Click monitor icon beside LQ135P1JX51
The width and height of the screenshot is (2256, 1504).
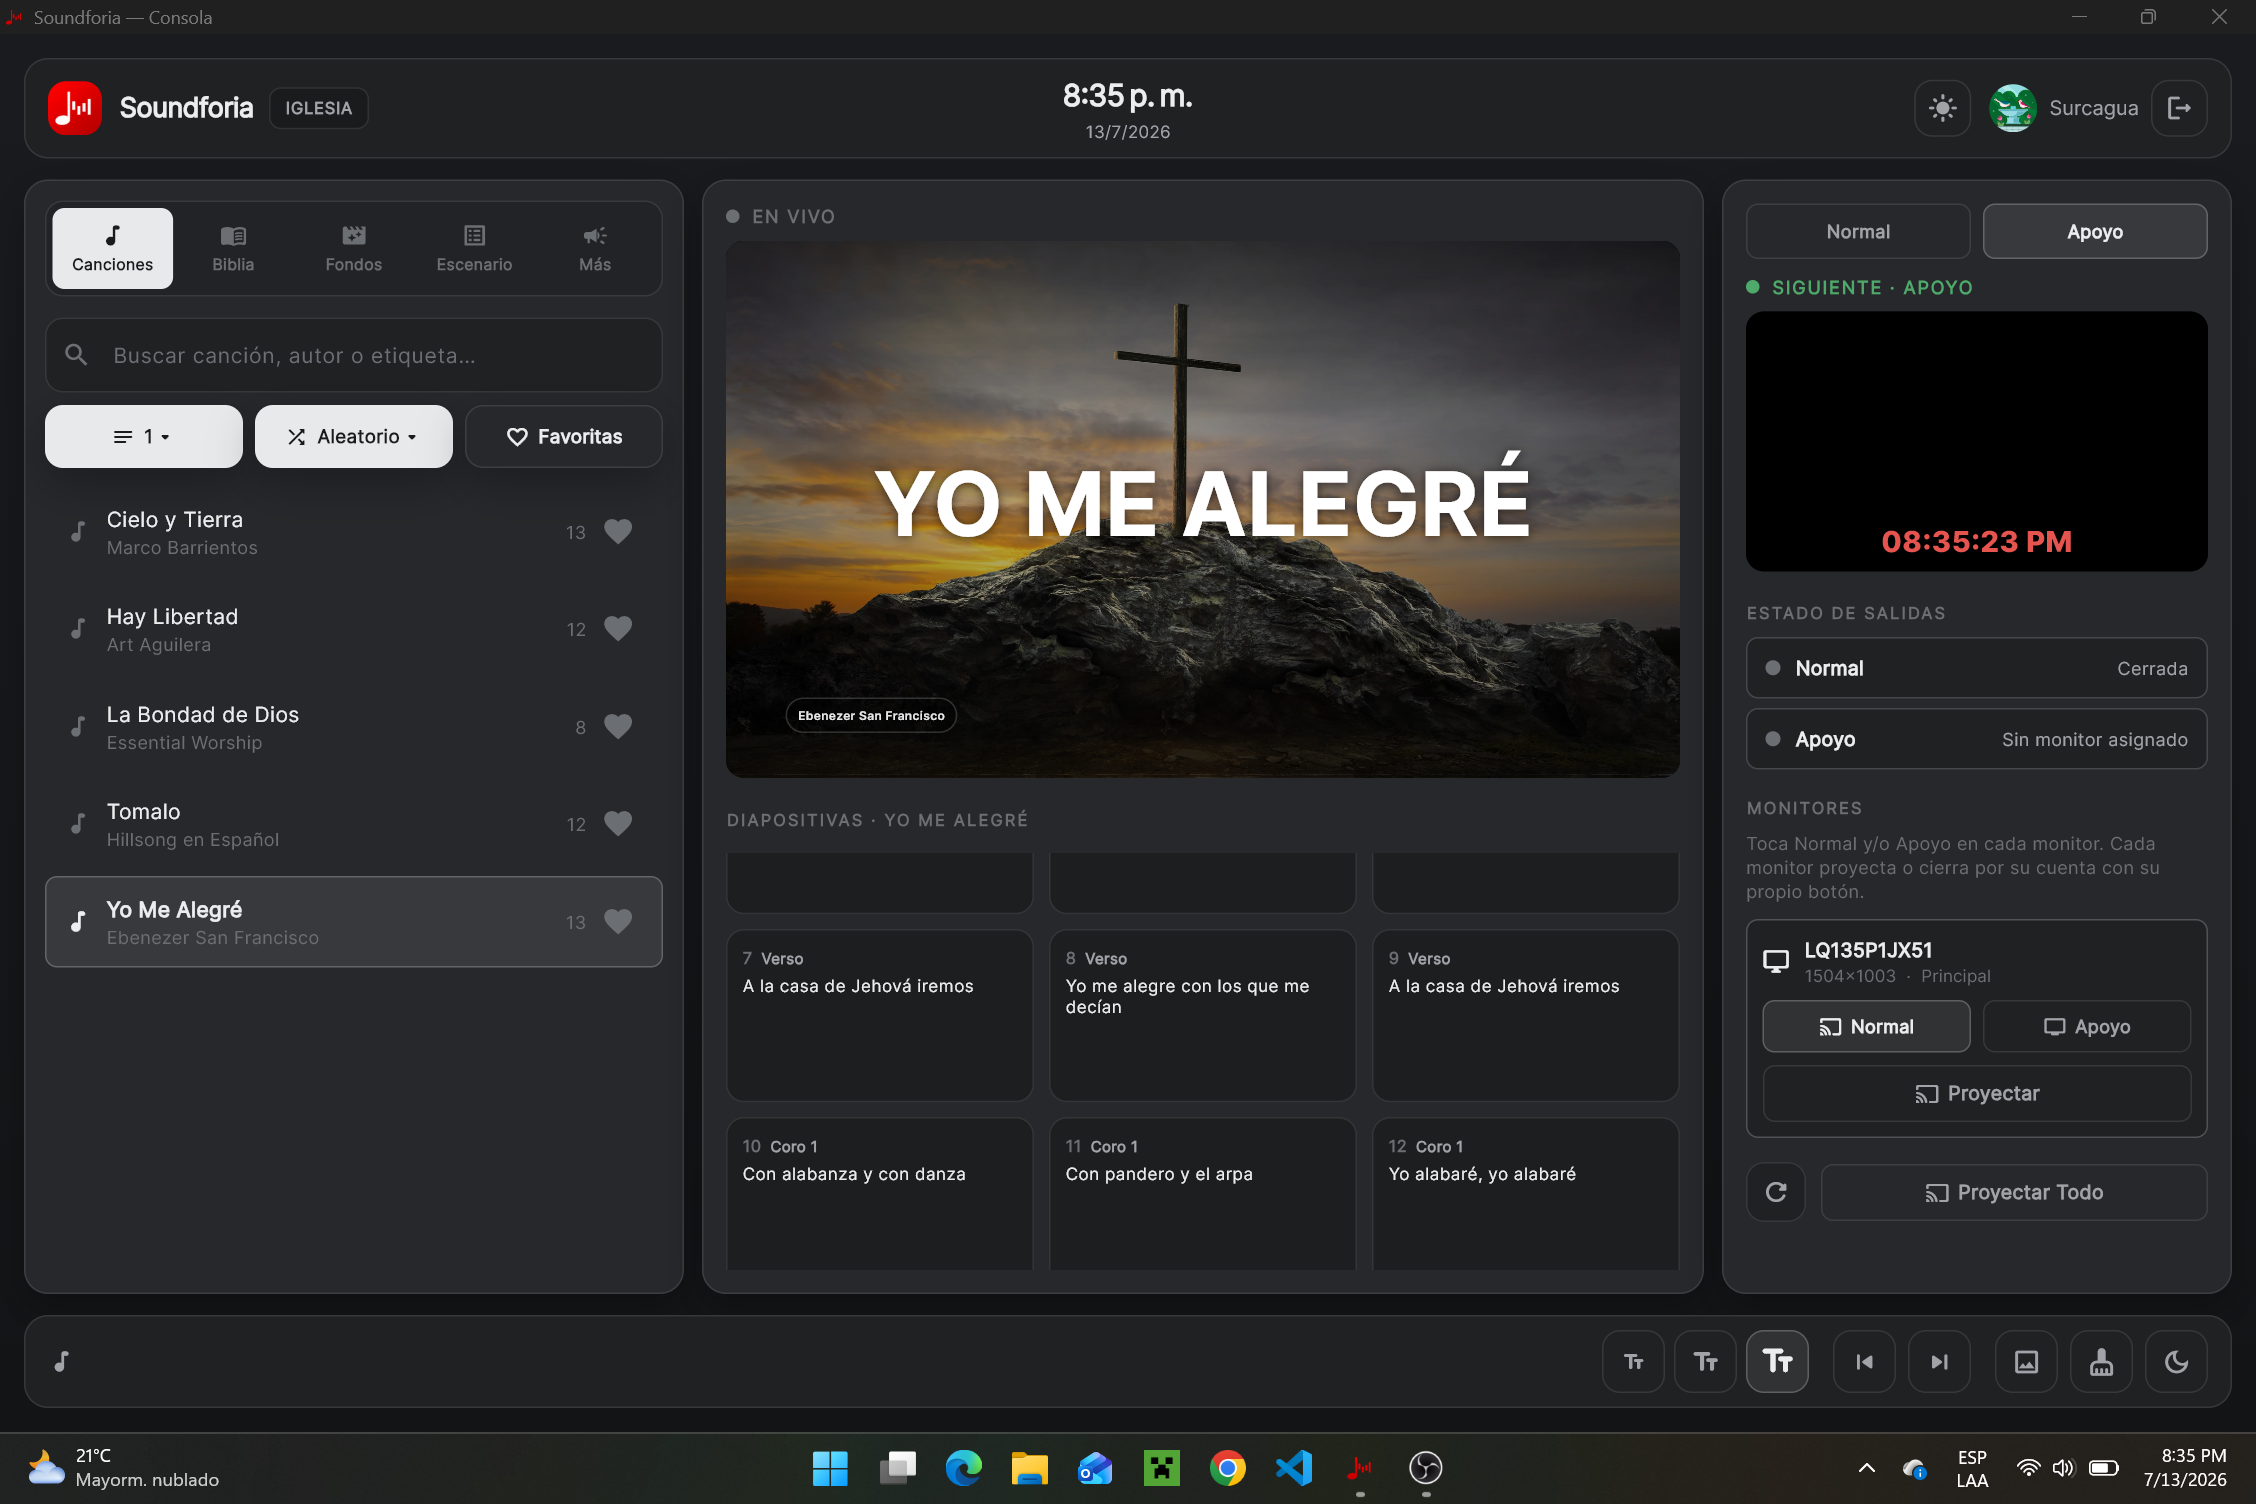[1776, 961]
